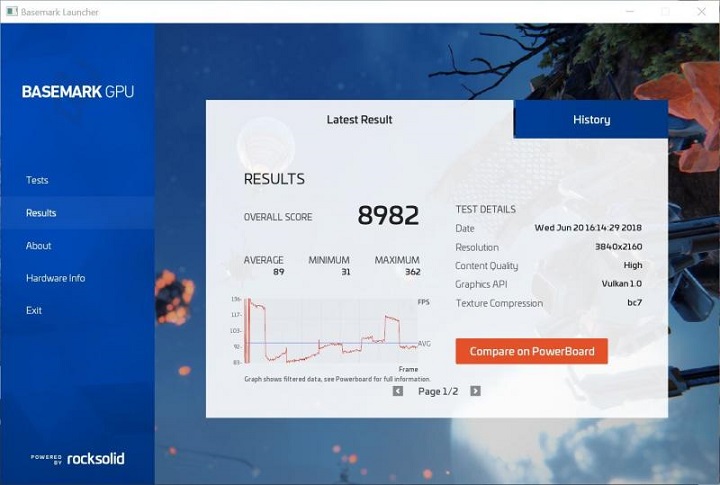This screenshot has width=720, height=485.
Task: Click Compare on PowerBoard button
Action: 532,351
